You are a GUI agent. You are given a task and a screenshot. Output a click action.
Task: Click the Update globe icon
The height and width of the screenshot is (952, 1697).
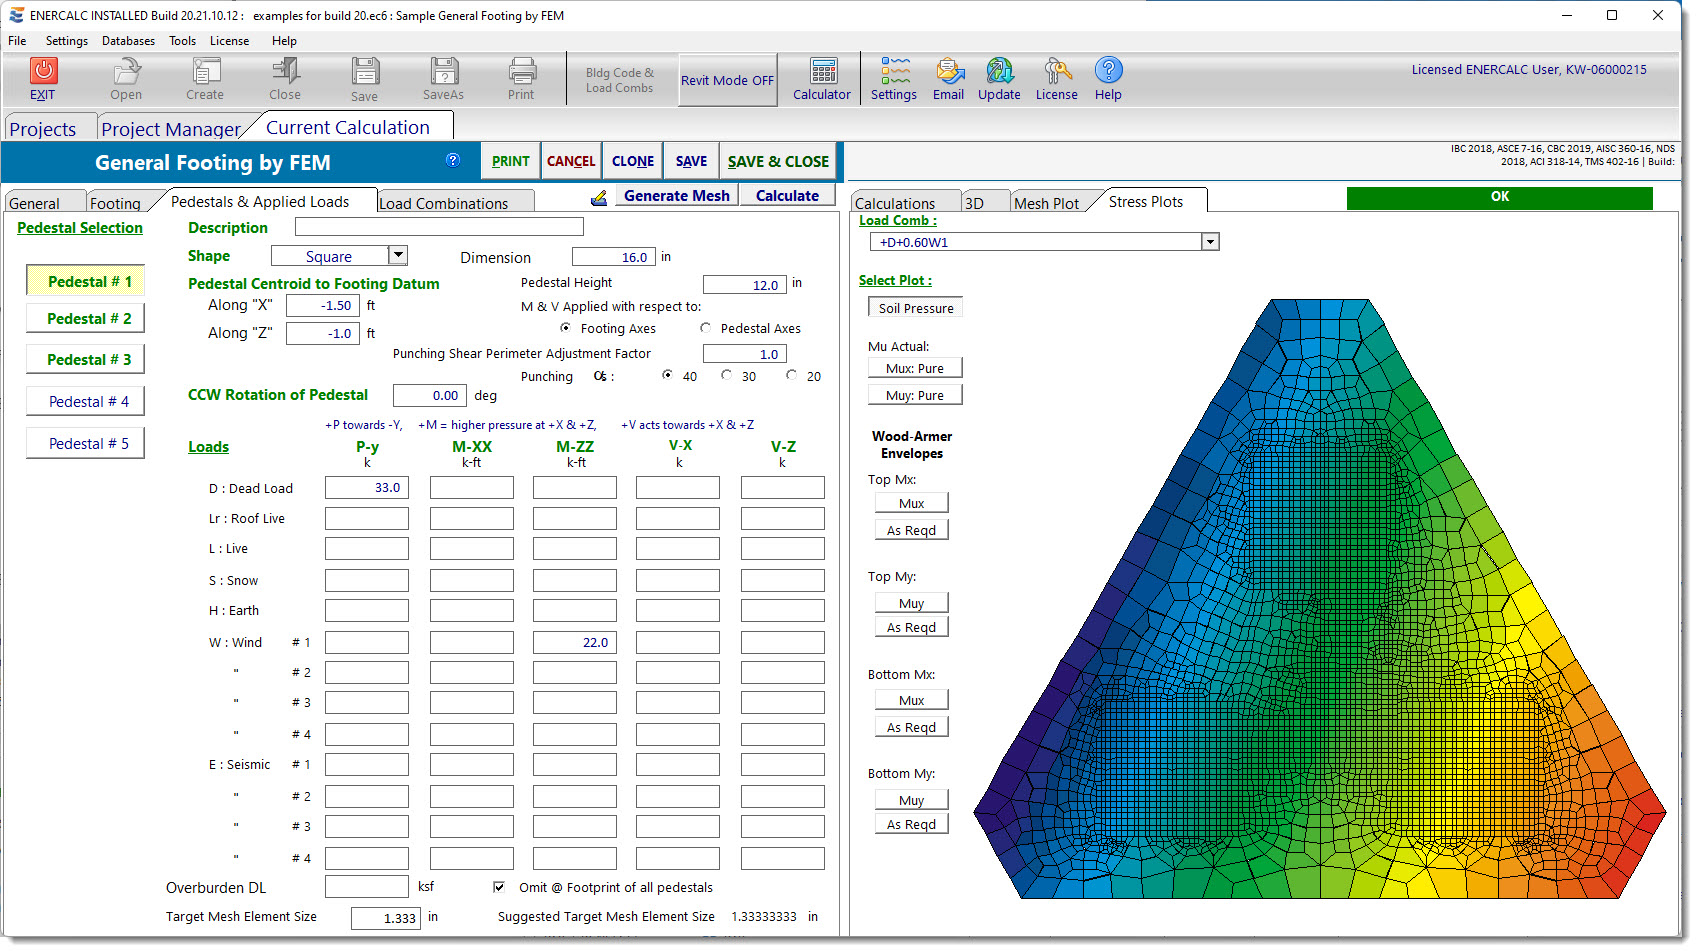pyautogui.click(x=999, y=78)
